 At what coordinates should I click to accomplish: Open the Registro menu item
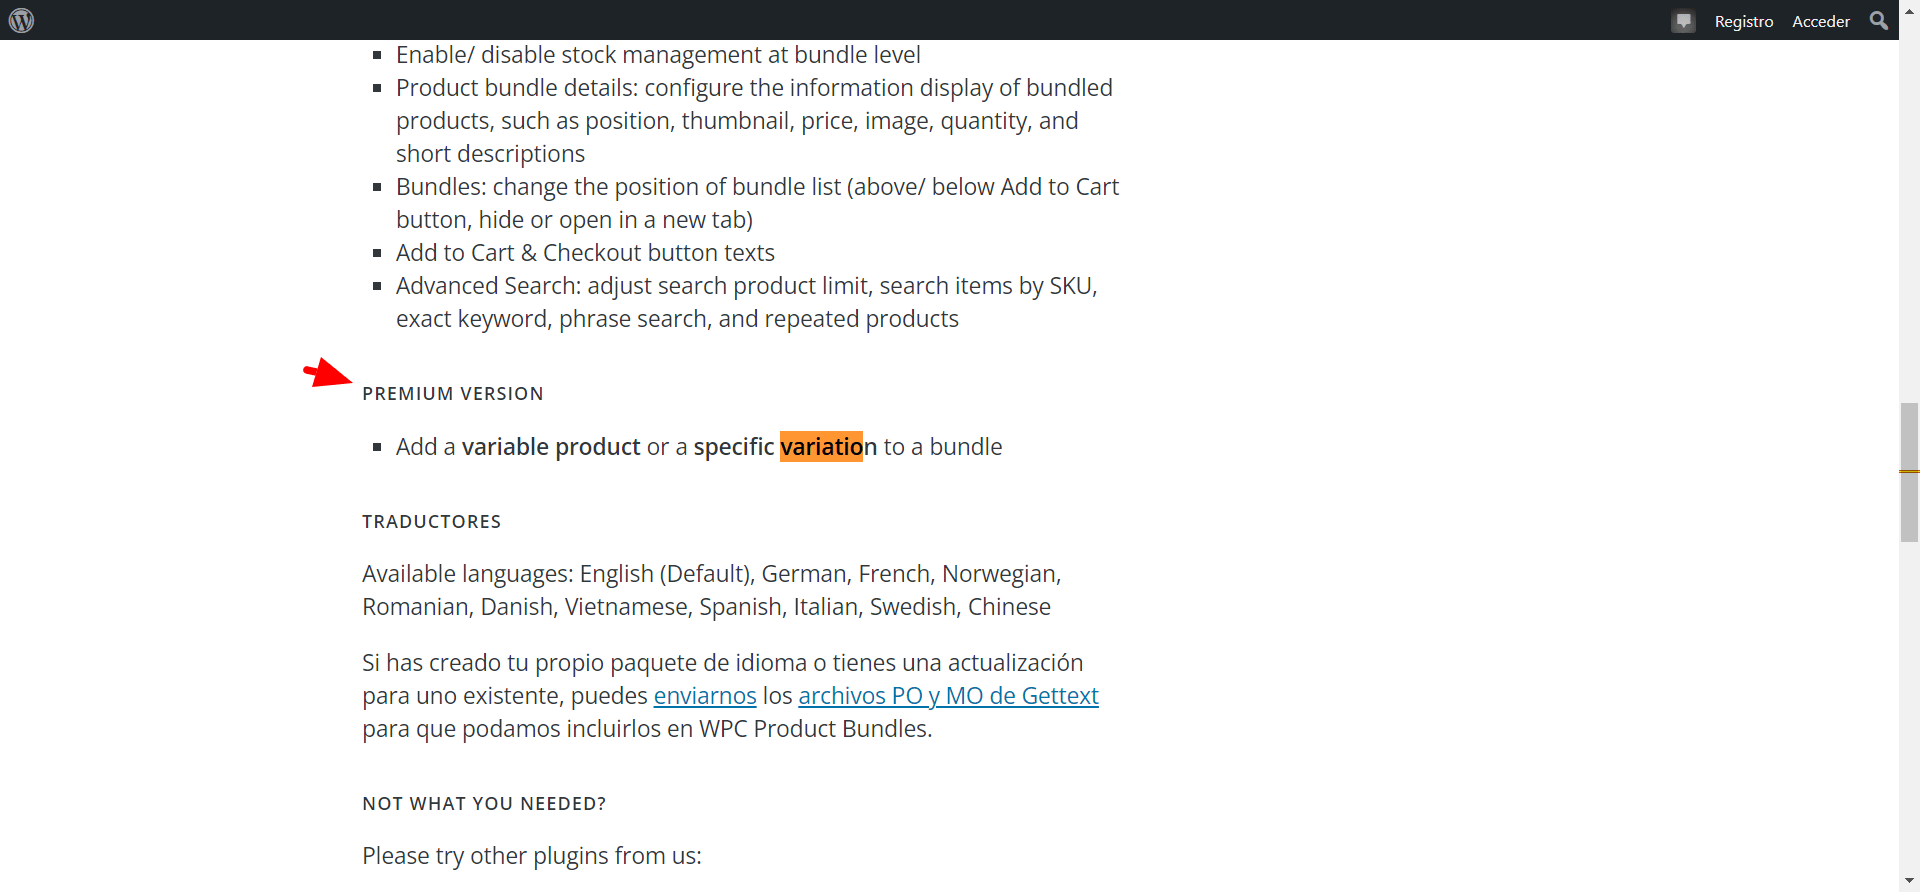[x=1744, y=21]
